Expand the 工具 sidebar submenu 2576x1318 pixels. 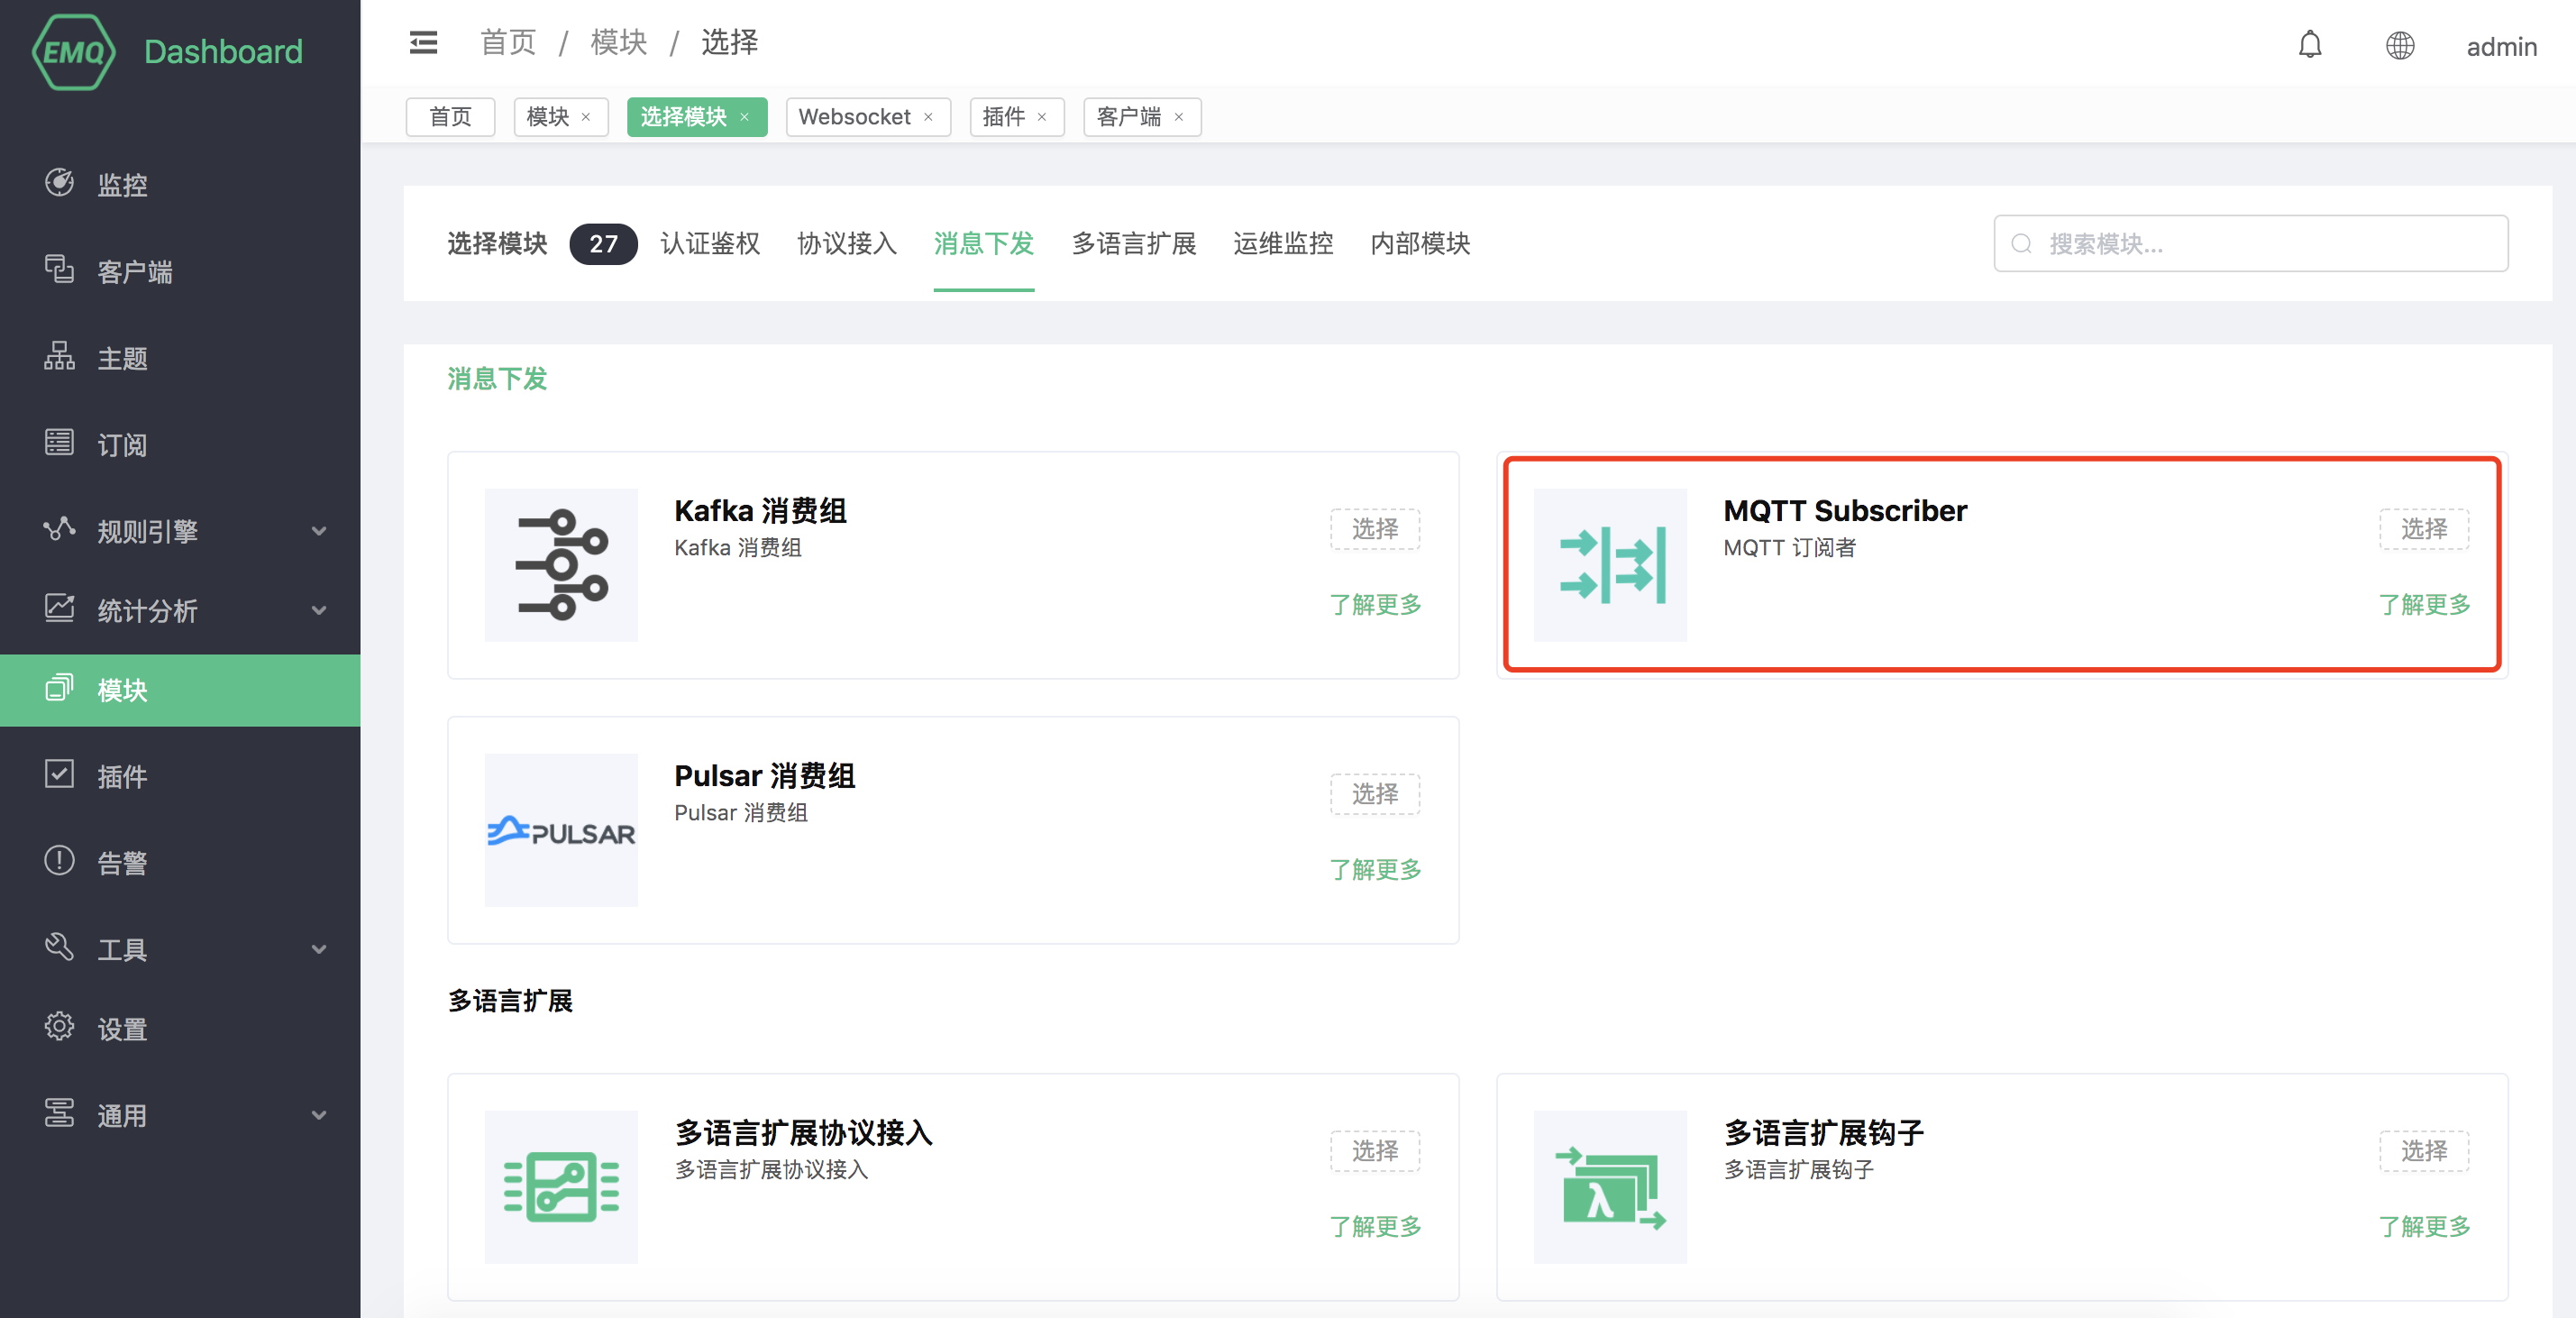318,949
